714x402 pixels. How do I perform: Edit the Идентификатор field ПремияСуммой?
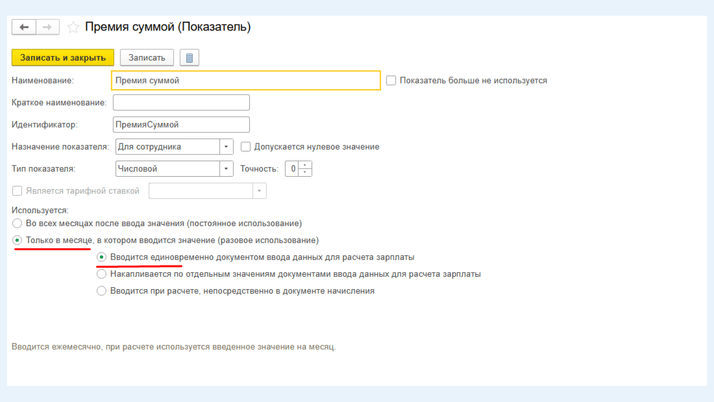(x=181, y=125)
